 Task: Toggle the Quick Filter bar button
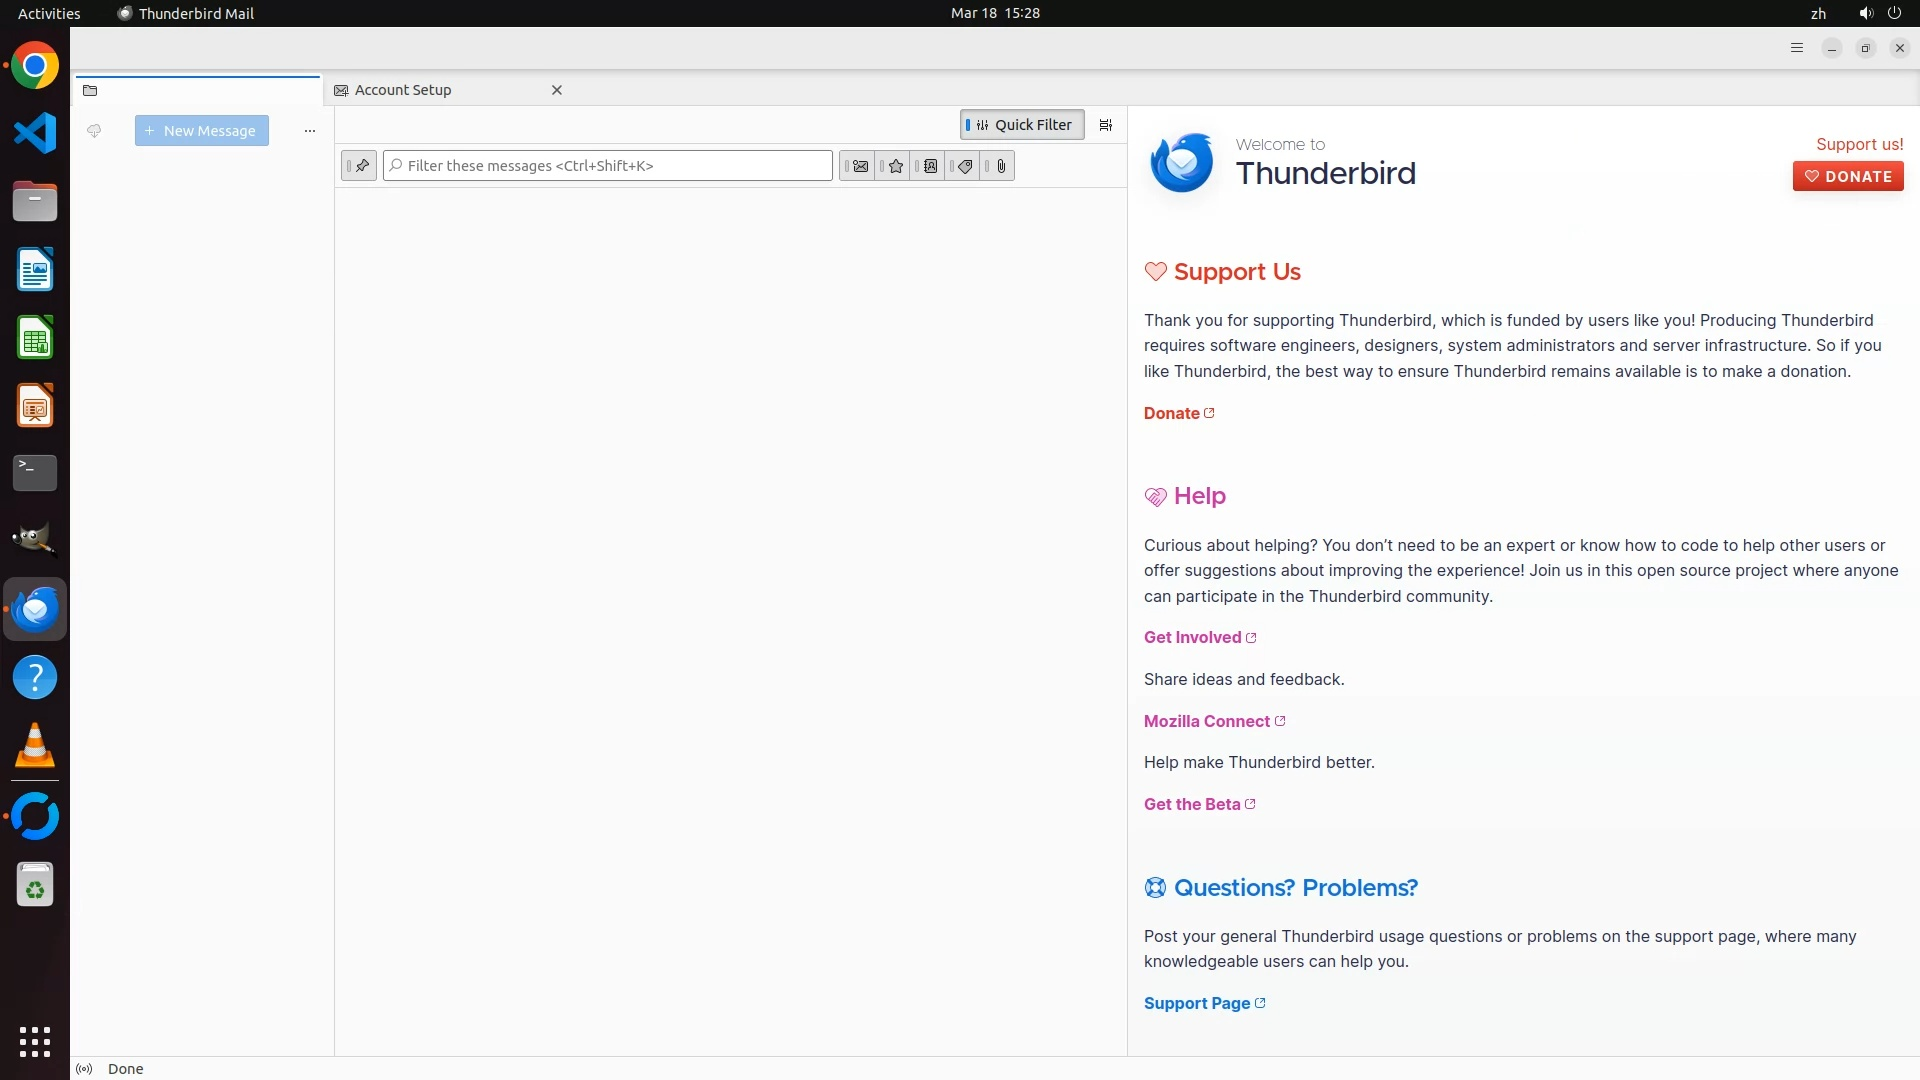[x=1022, y=125]
